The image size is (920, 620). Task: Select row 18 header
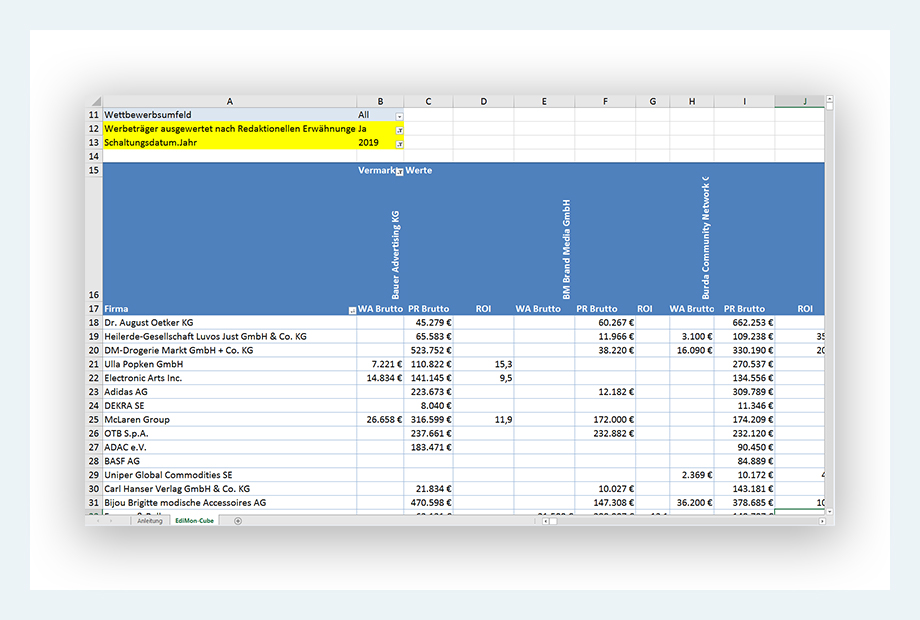click(x=94, y=323)
